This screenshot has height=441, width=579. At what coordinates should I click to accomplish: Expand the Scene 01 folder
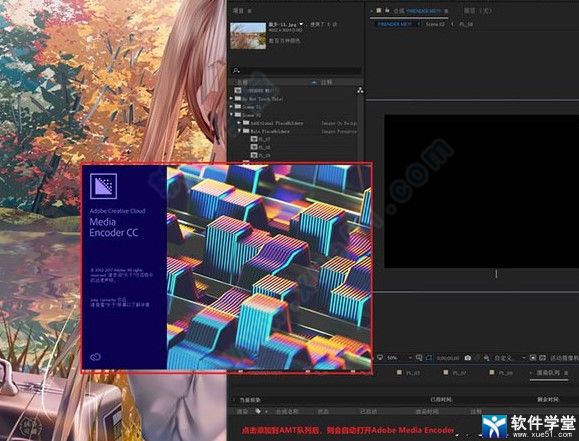point(232,107)
